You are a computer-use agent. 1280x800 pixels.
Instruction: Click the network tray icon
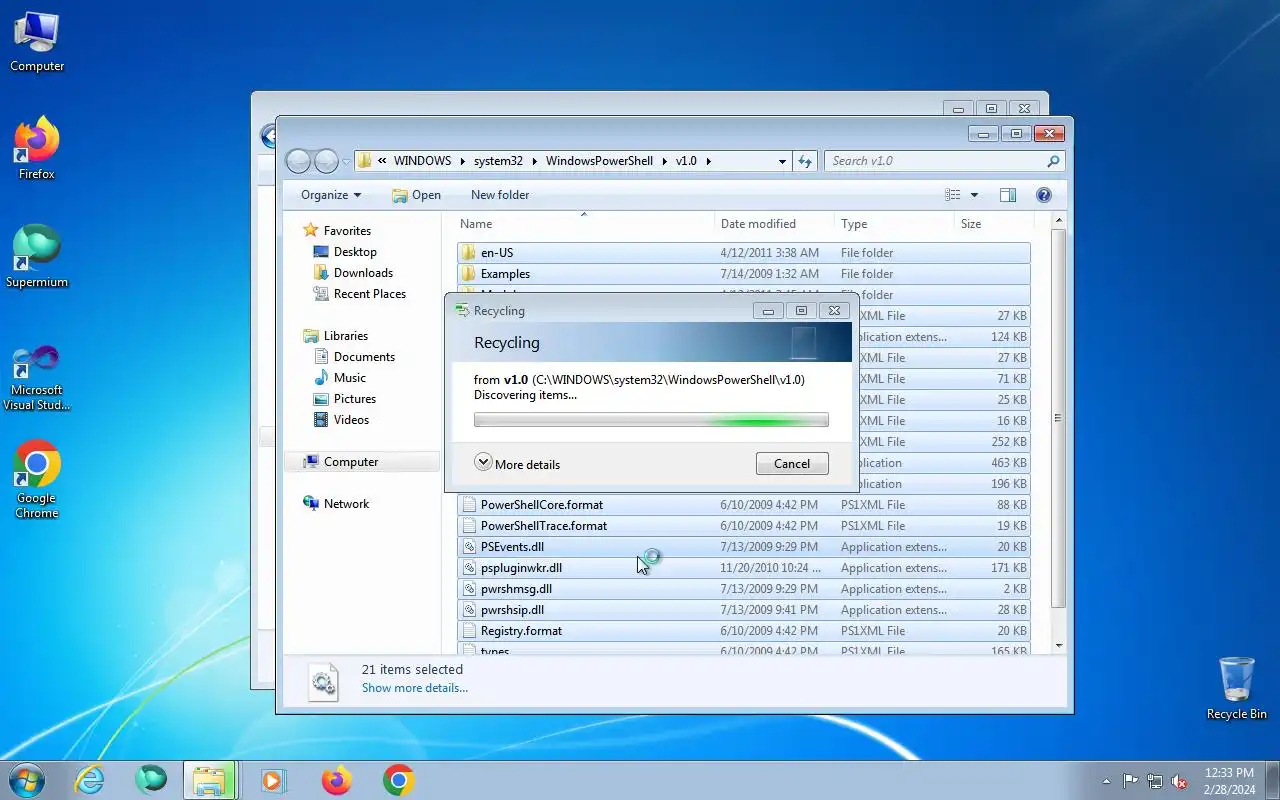[x=1155, y=781]
